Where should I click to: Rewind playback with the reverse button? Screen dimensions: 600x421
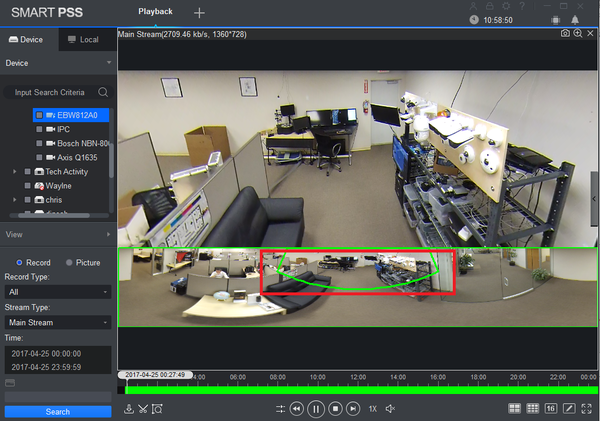pyautogui.click(x=297, y=409)
